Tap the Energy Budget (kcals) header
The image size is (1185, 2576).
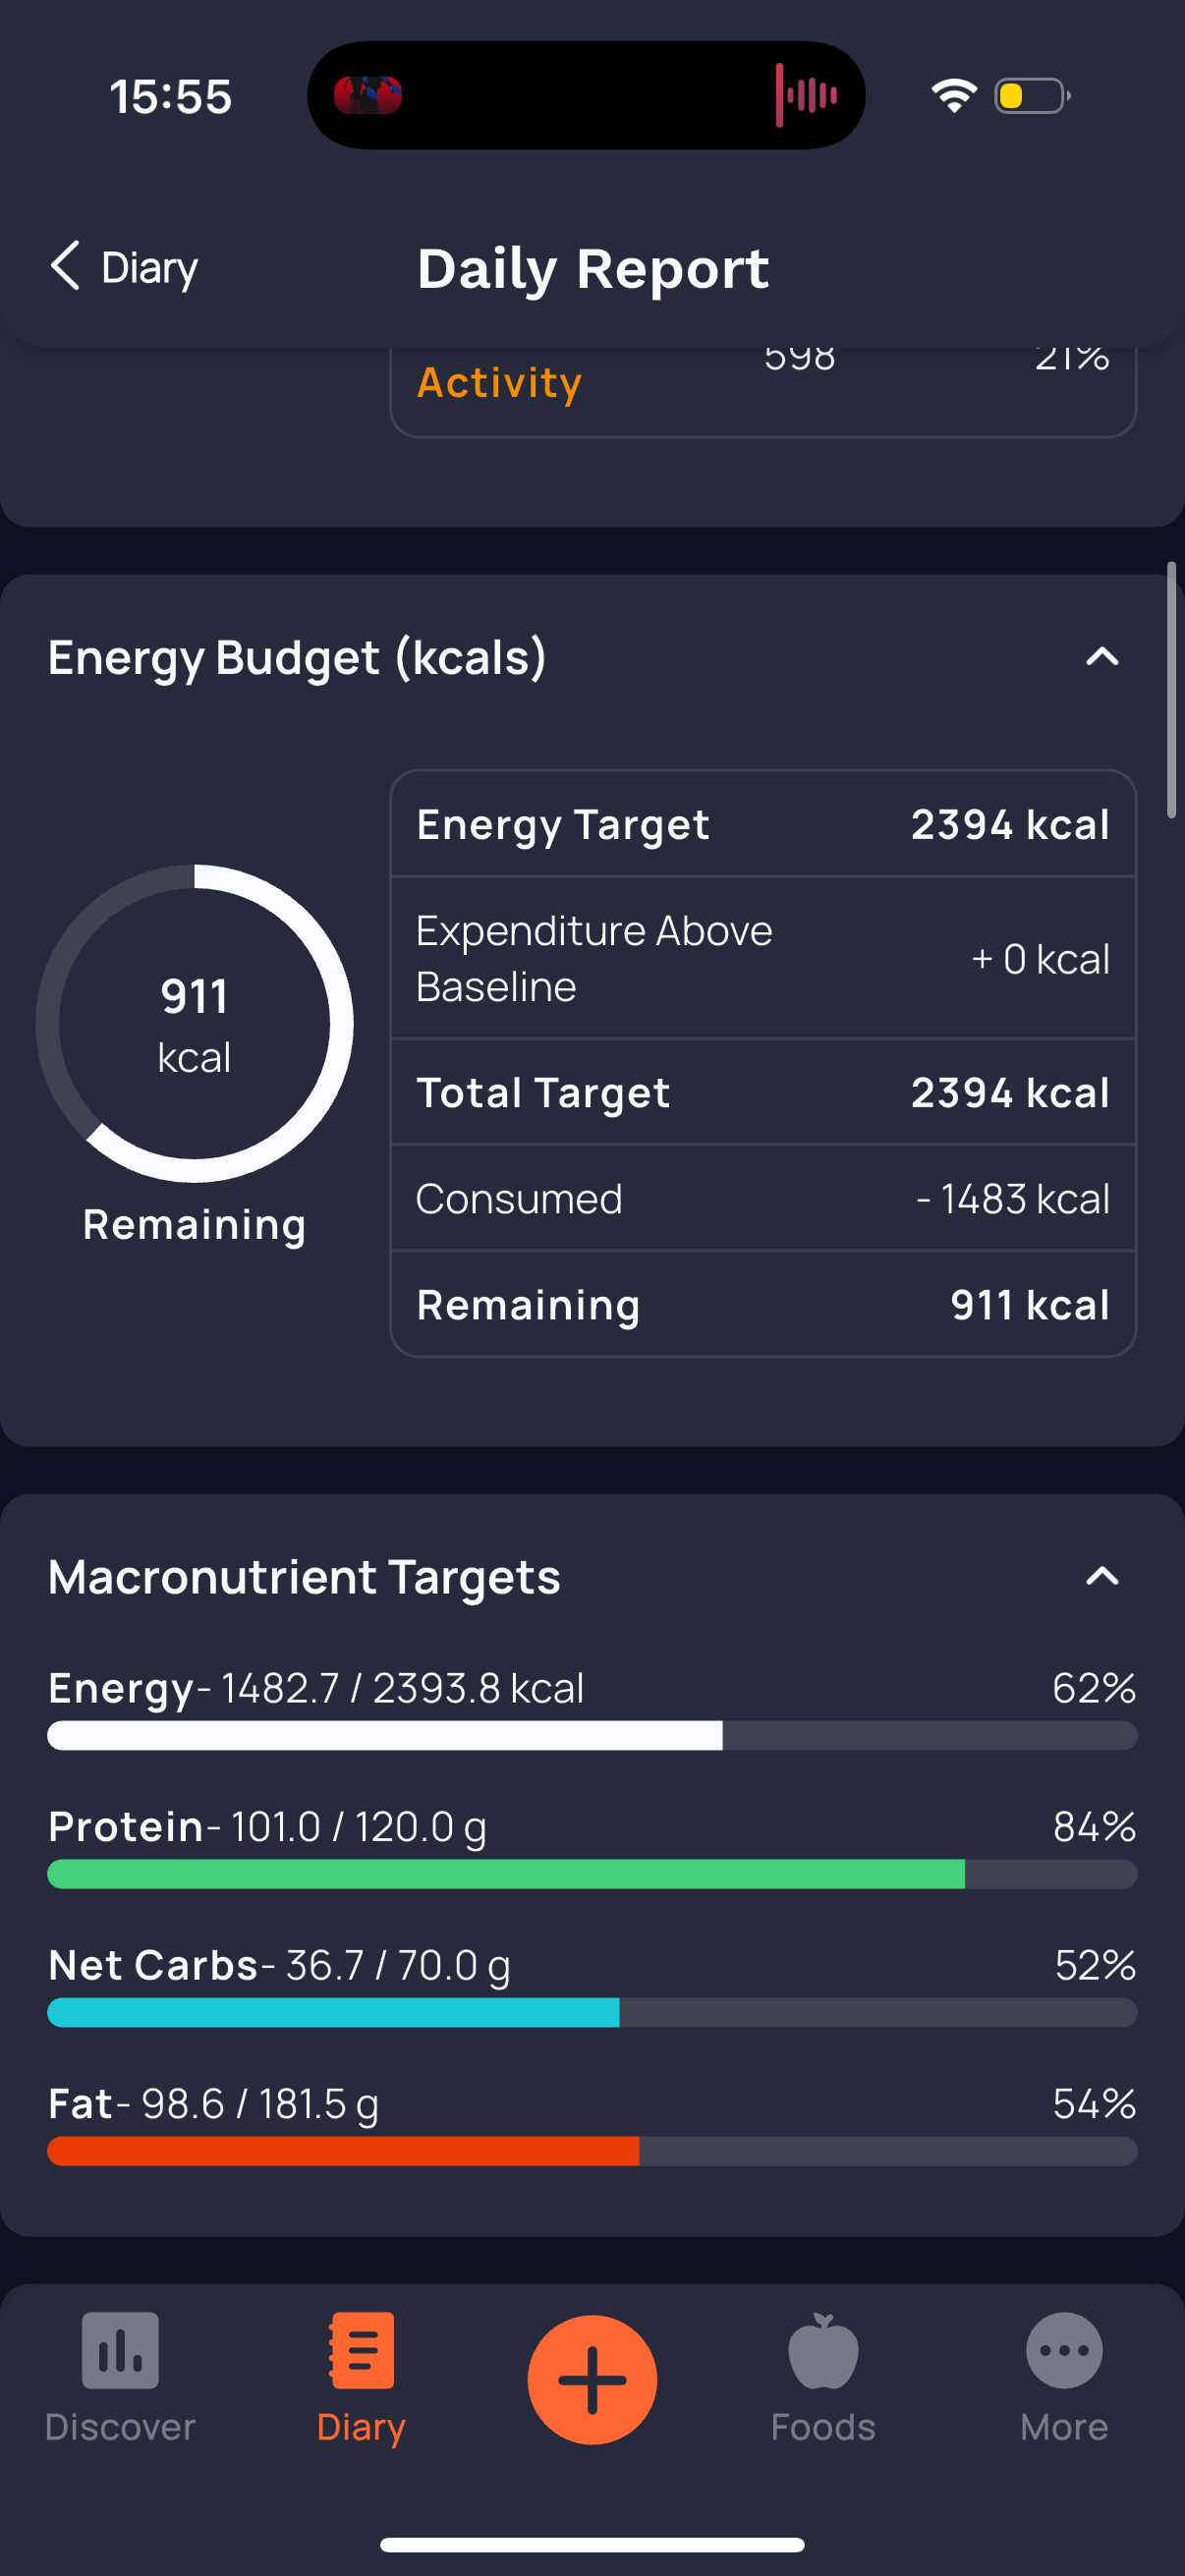pyautogui.click(x=297, y=658)
